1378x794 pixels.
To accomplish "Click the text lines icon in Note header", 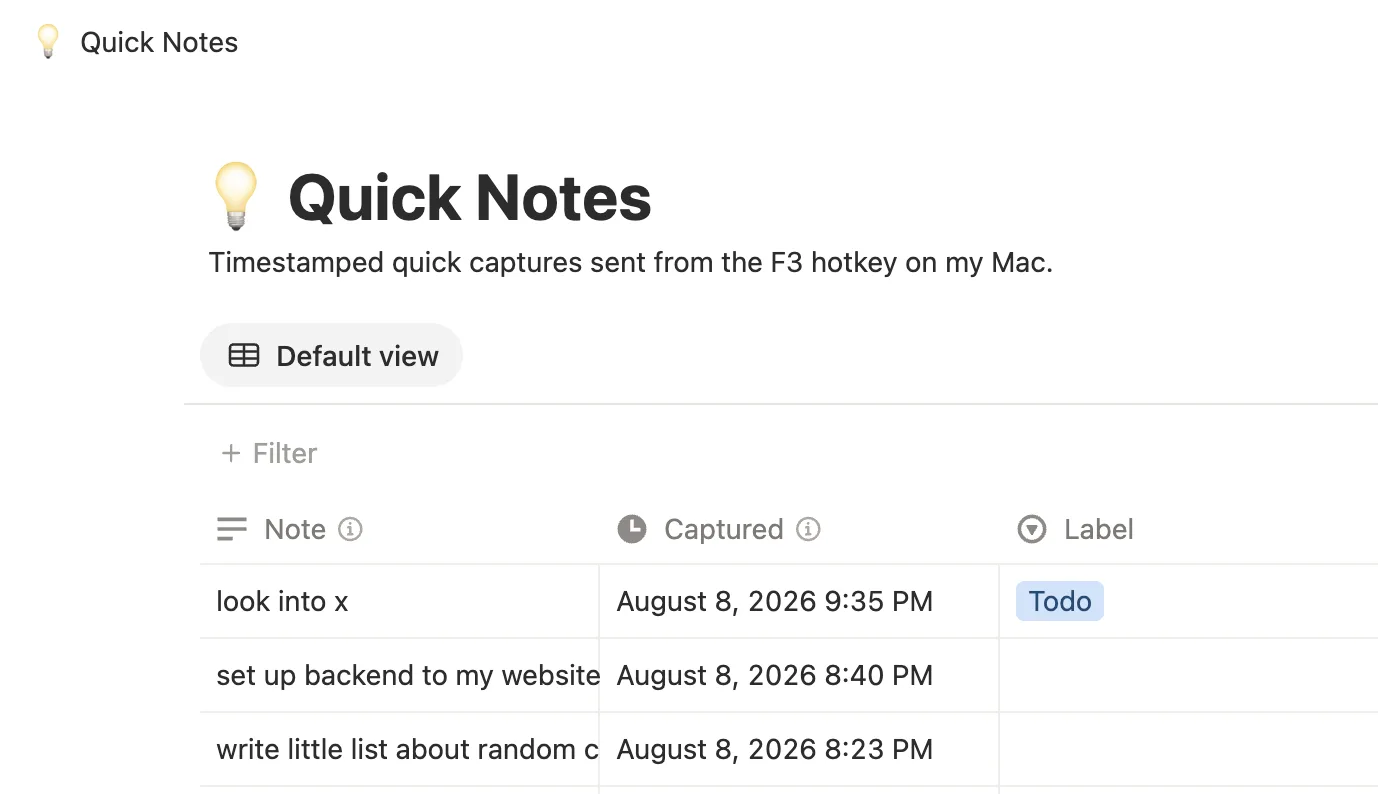I will tap(232, 529).
